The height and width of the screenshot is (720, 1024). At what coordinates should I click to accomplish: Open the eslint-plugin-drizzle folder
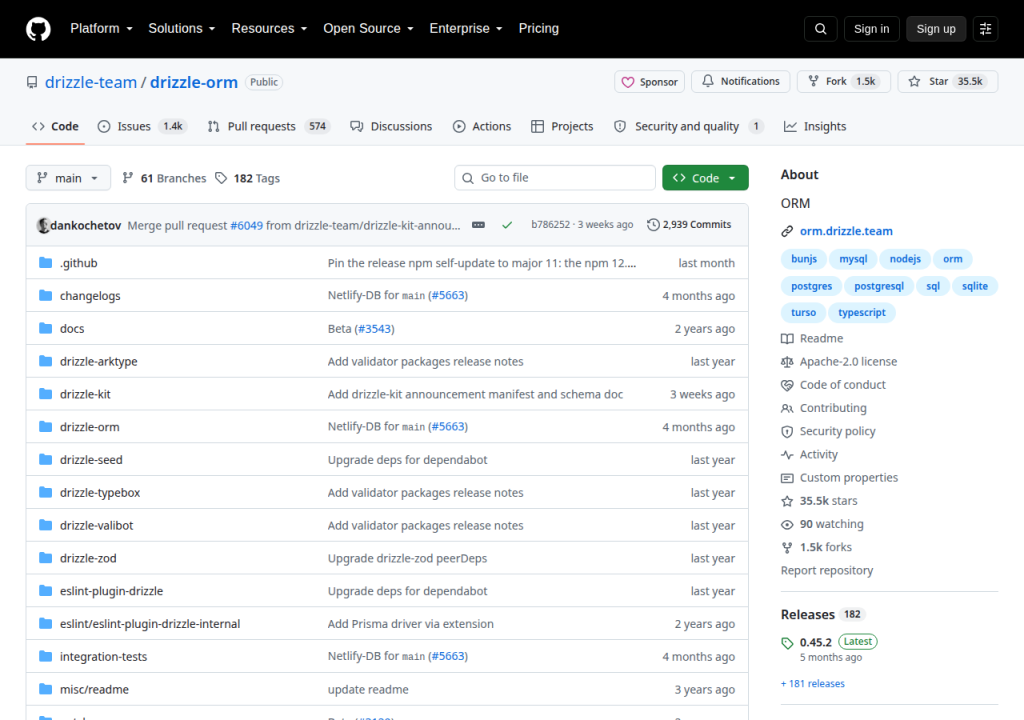pos(112,591)
